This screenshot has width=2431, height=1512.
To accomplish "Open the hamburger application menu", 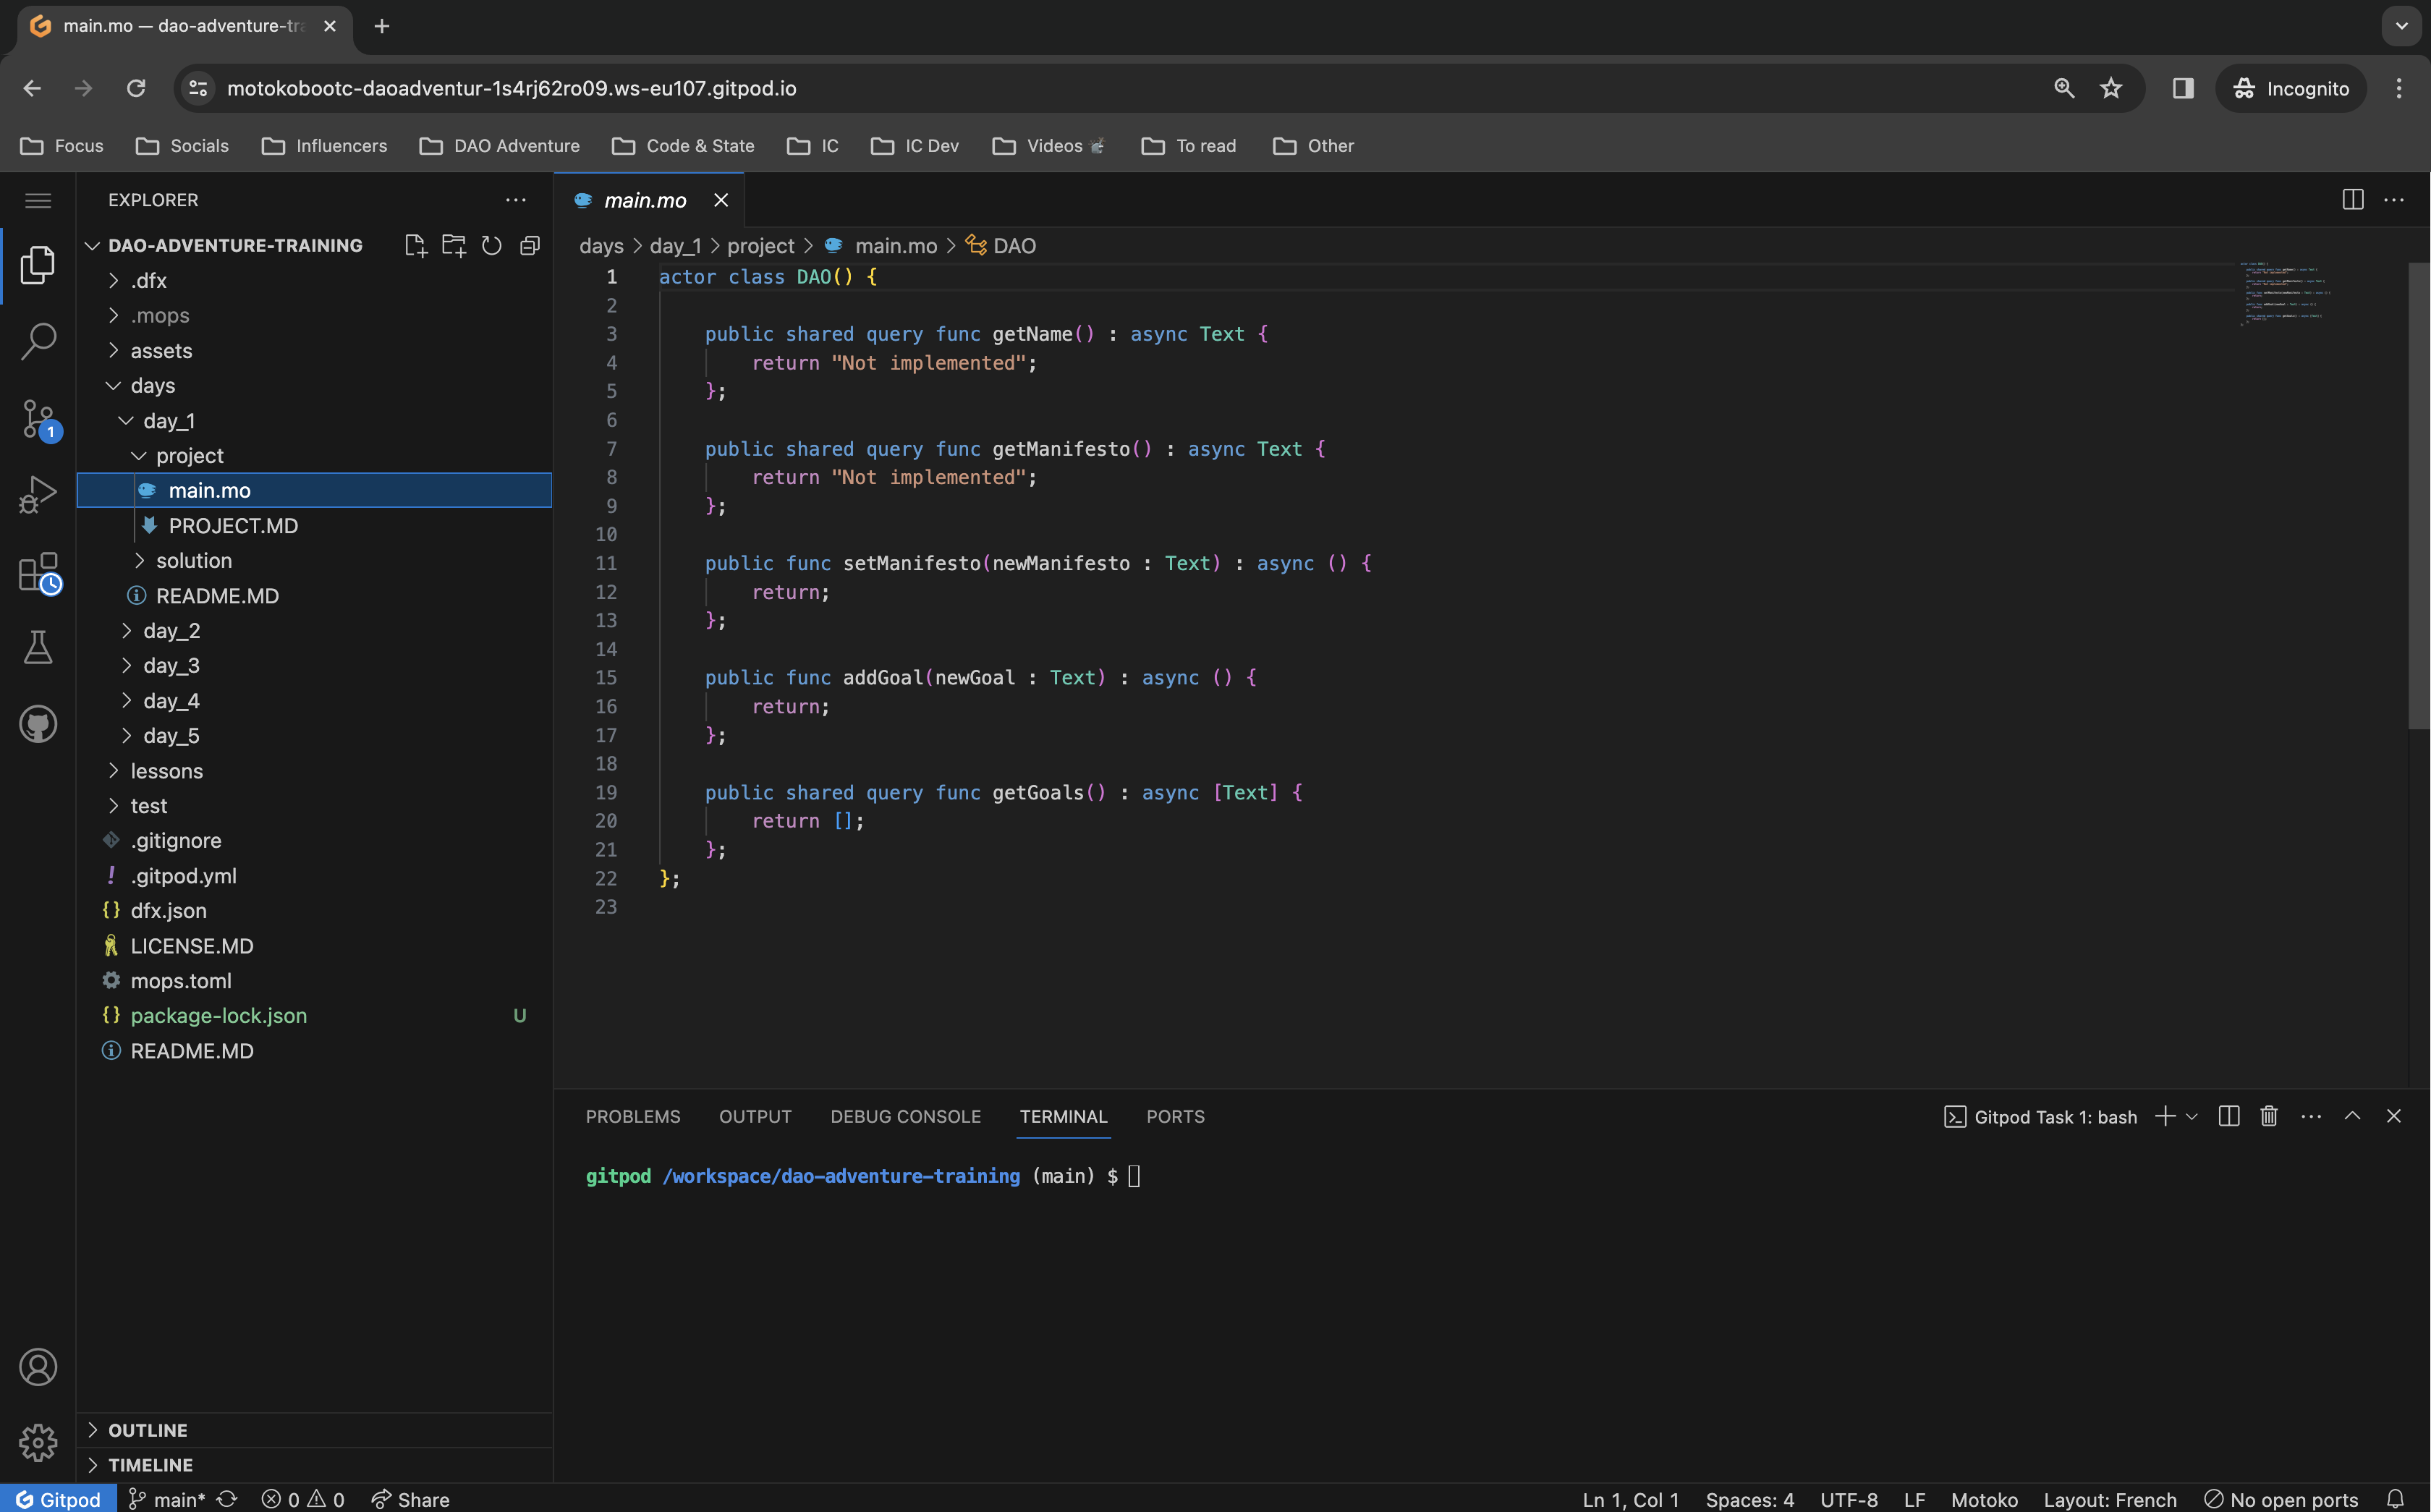I will 38,200.
